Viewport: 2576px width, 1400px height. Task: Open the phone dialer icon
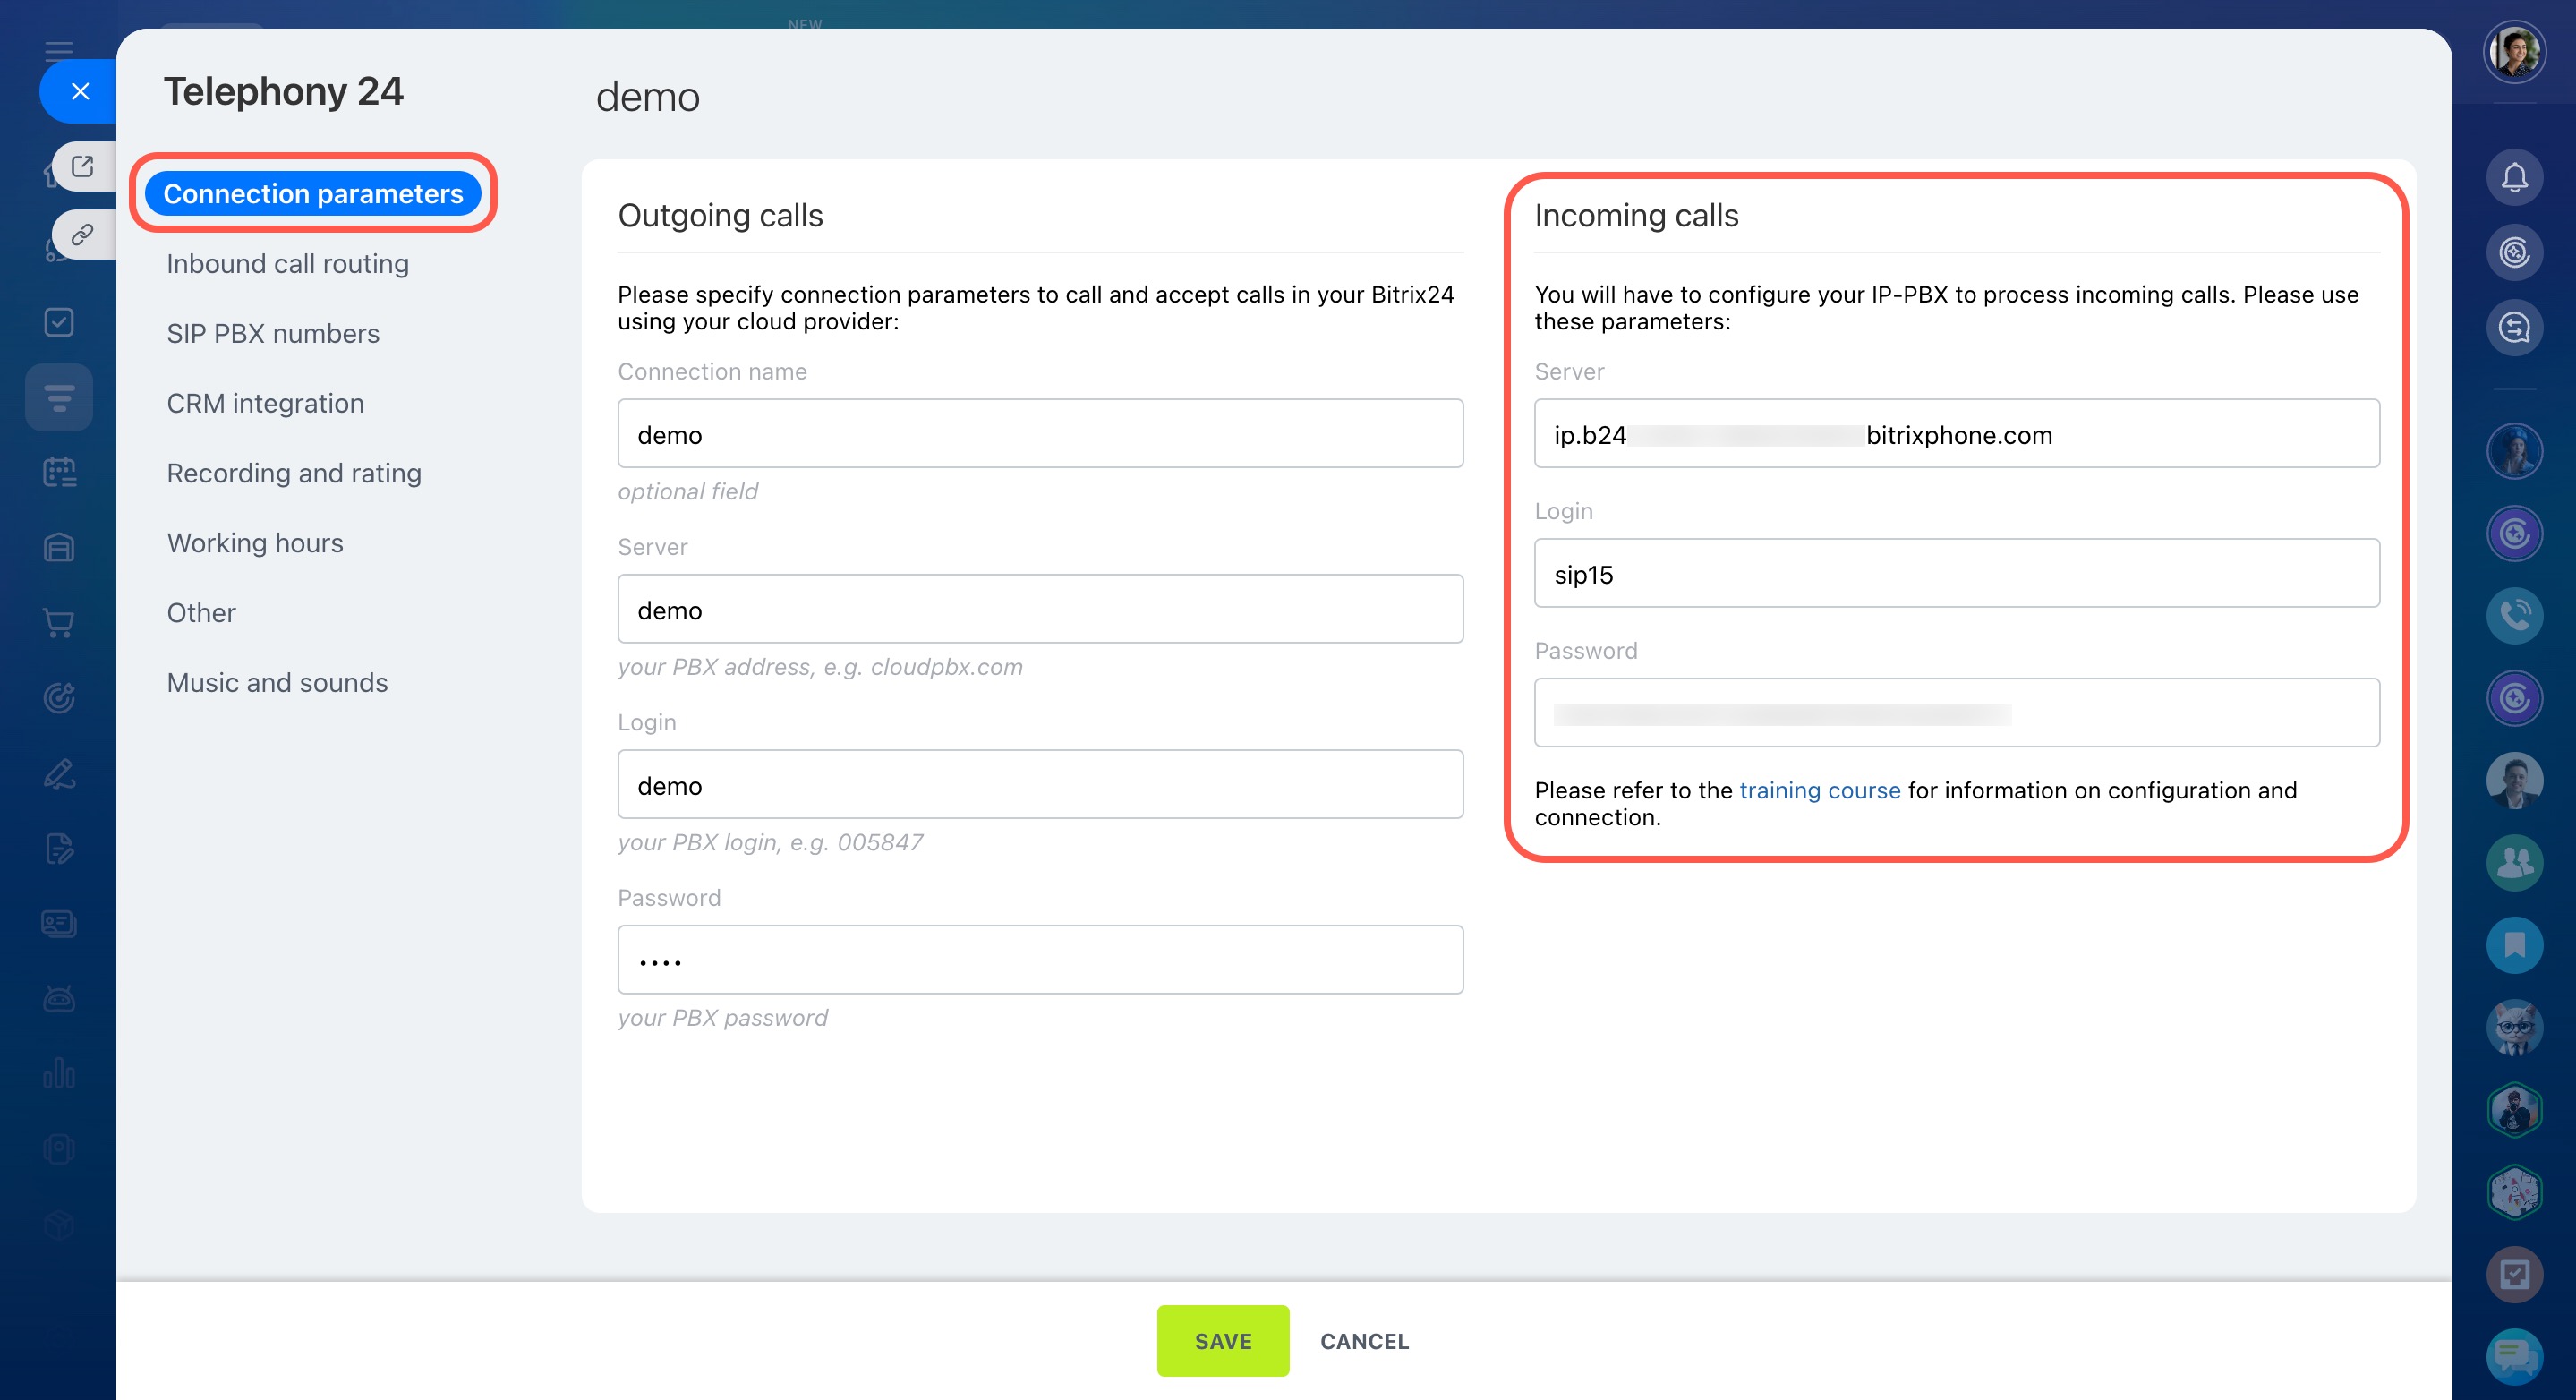click(2514, 615)
